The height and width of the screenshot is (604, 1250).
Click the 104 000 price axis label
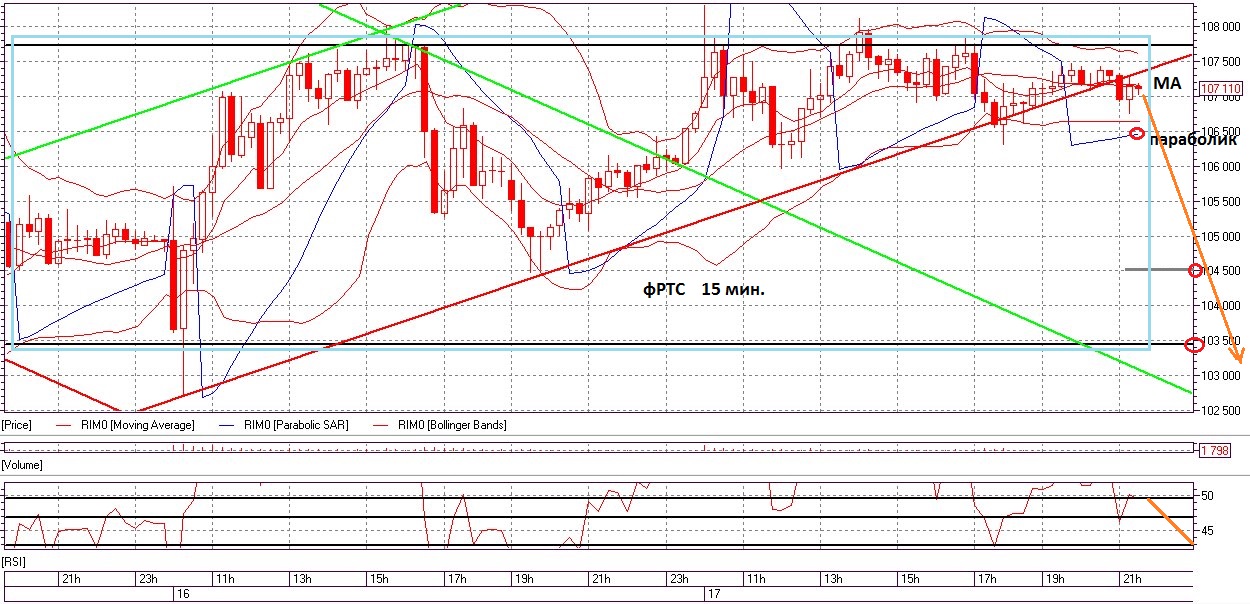(x=1222, y=306)
